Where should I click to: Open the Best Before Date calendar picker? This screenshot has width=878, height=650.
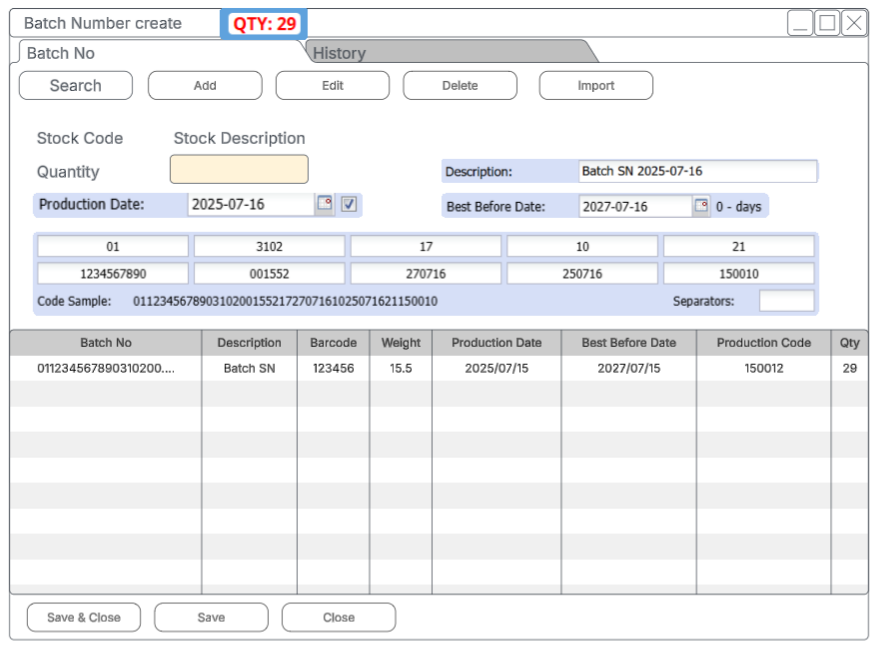click(x=701, y=206)
